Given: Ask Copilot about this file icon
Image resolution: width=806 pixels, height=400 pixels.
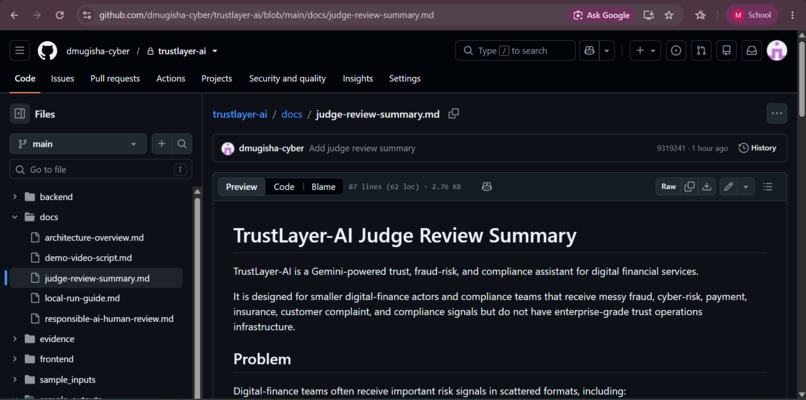Looking at the screenshot, I should [x=487, y=187].
